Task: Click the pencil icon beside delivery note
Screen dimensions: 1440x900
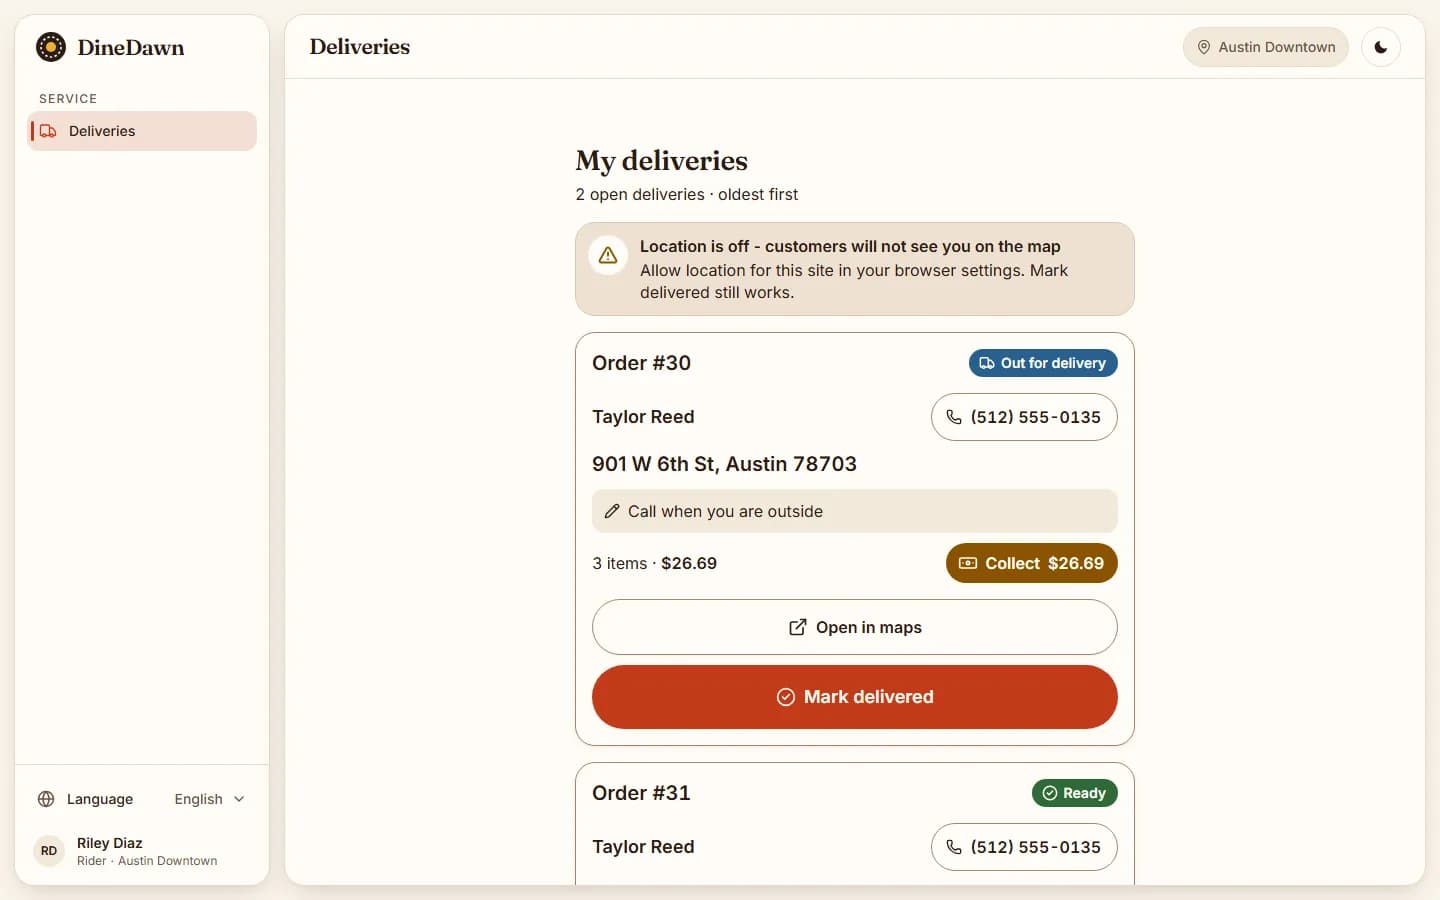Action: (x=612, y=511)
